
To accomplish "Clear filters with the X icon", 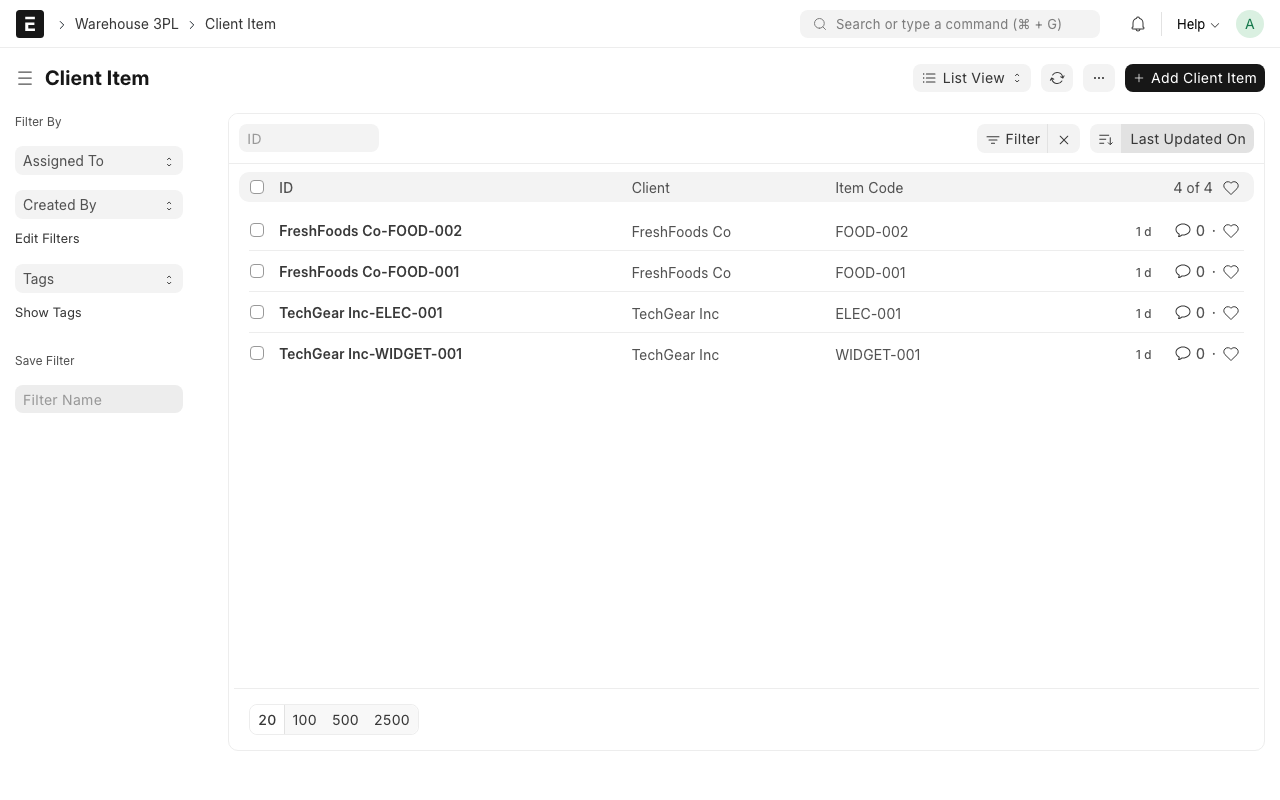I will click(1064, 139).
